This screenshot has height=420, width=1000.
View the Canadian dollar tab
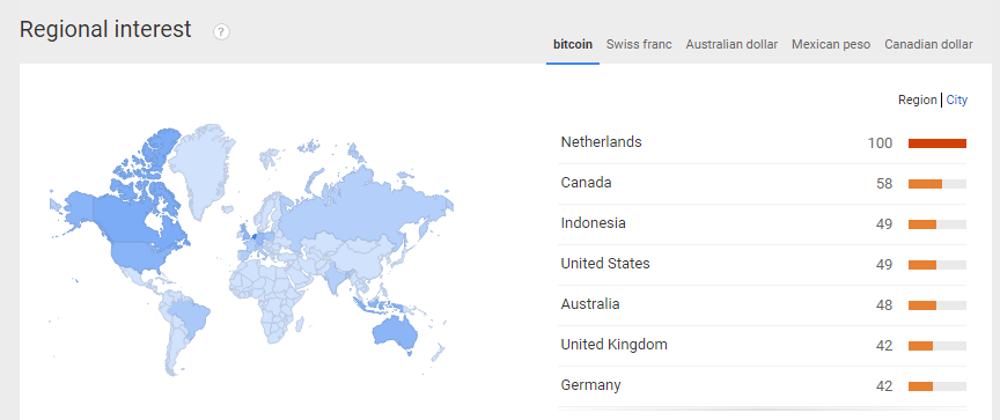click(x=929, y=45)
